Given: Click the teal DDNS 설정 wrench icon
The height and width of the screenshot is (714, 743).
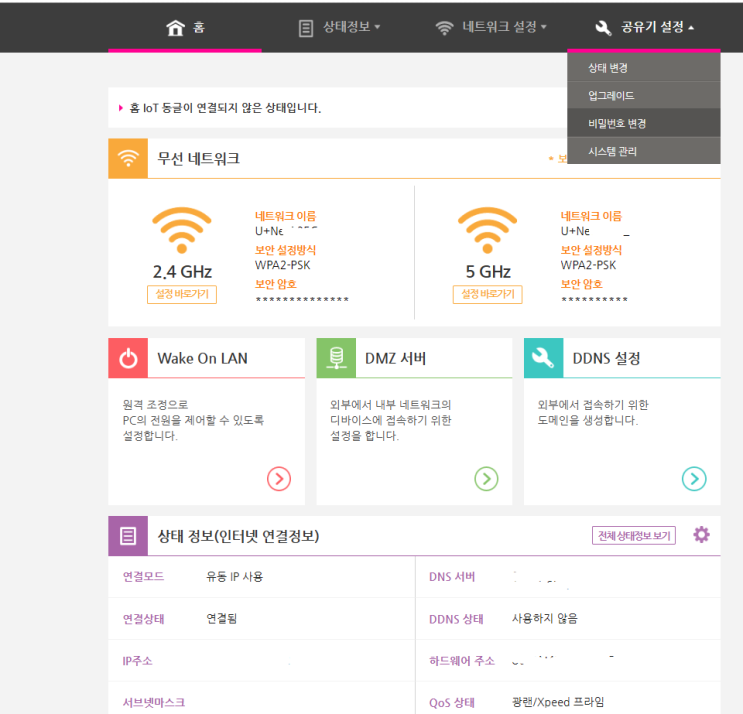Looking at the screenshot, I should tap(544, 358).
